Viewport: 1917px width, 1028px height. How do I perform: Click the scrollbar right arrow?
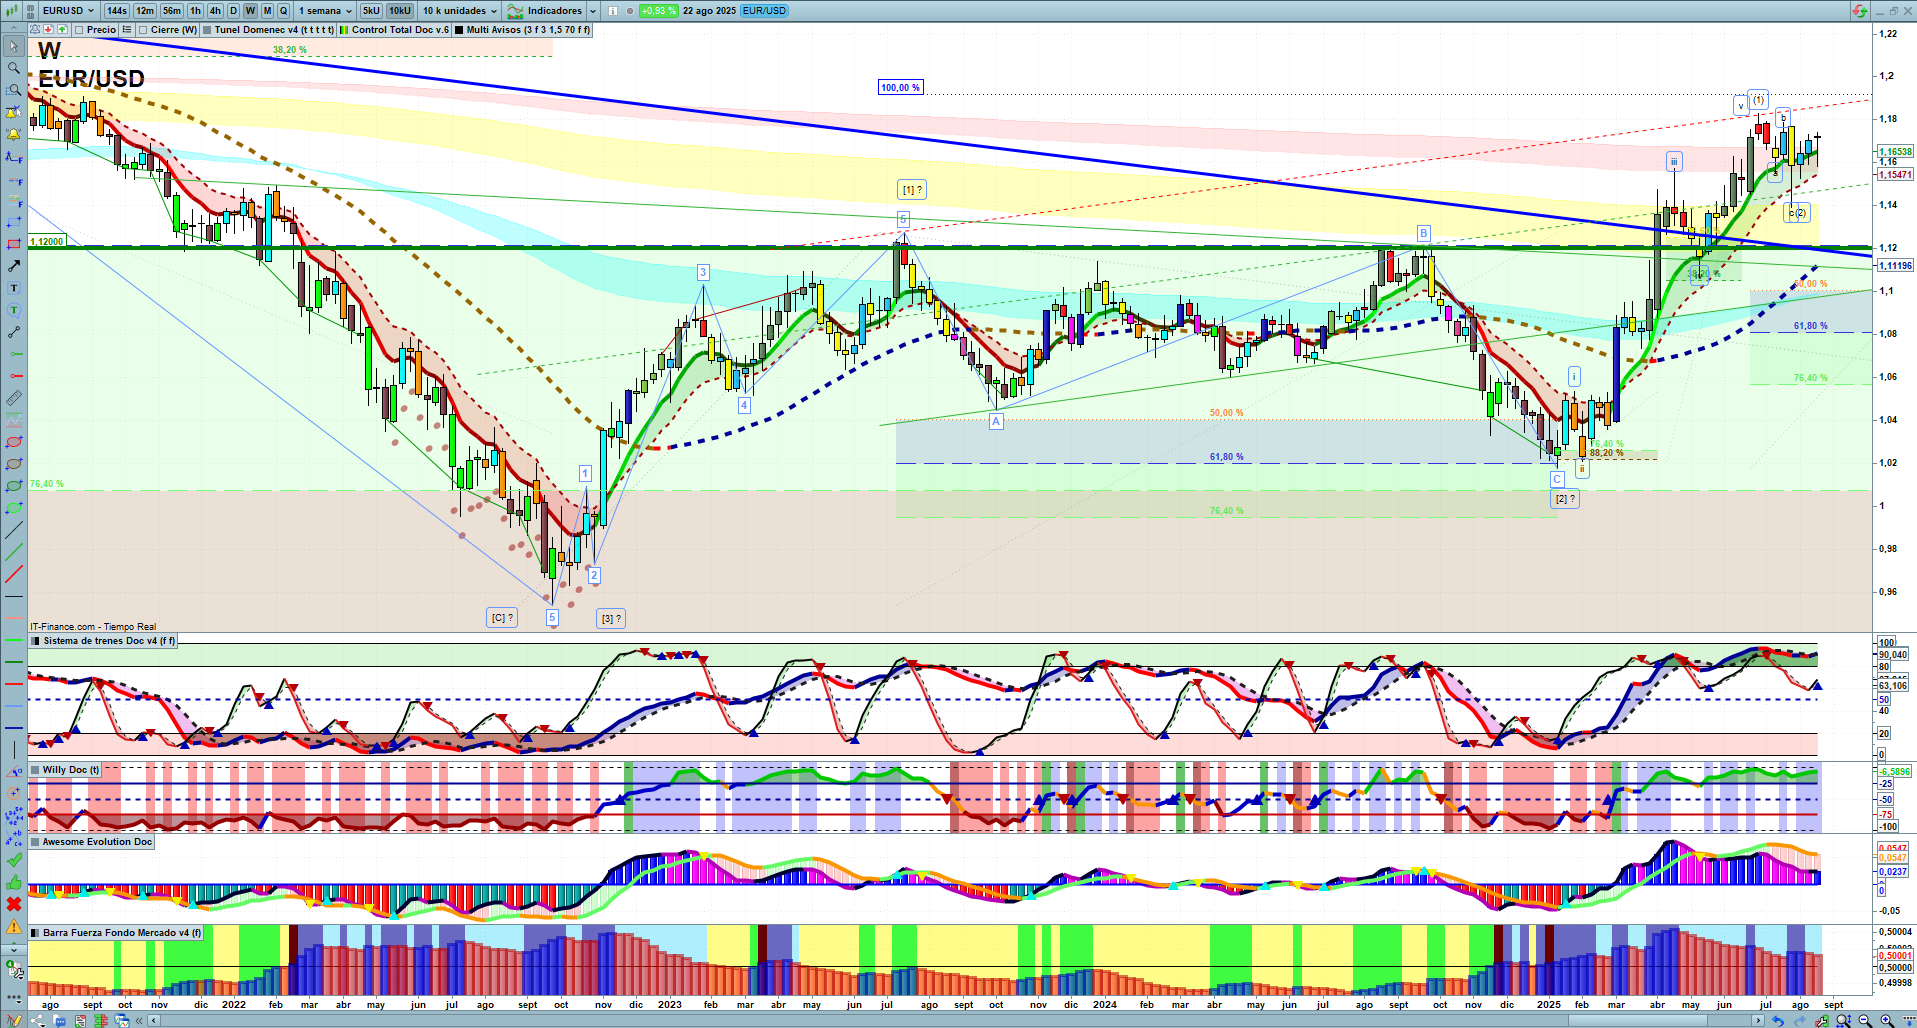1759,1021
